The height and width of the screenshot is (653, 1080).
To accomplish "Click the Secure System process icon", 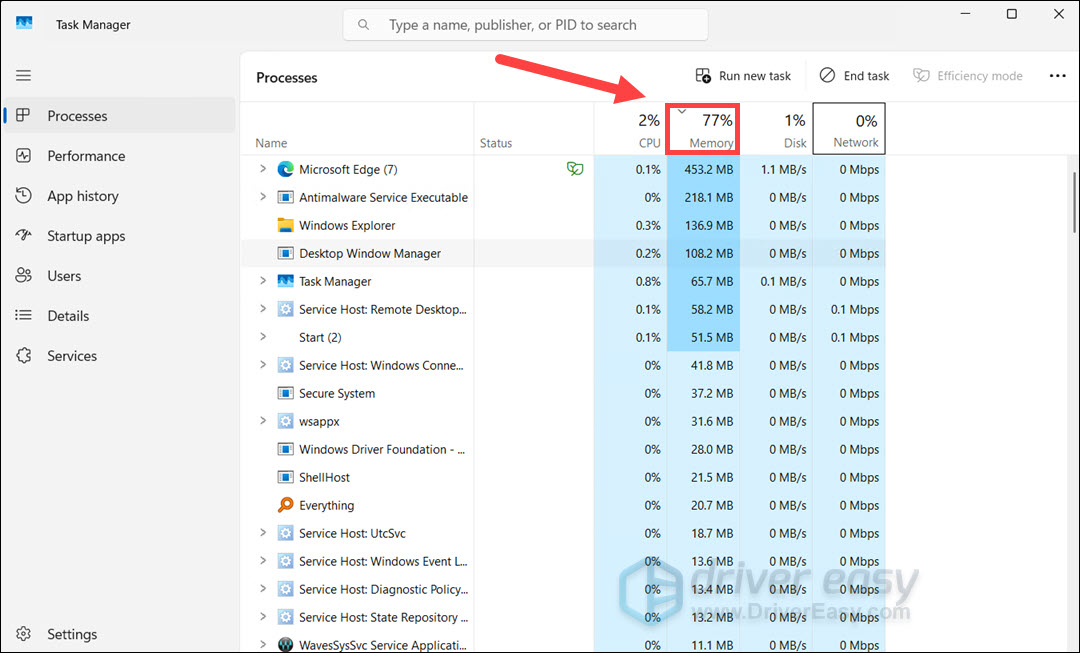I will coord(285,393).
